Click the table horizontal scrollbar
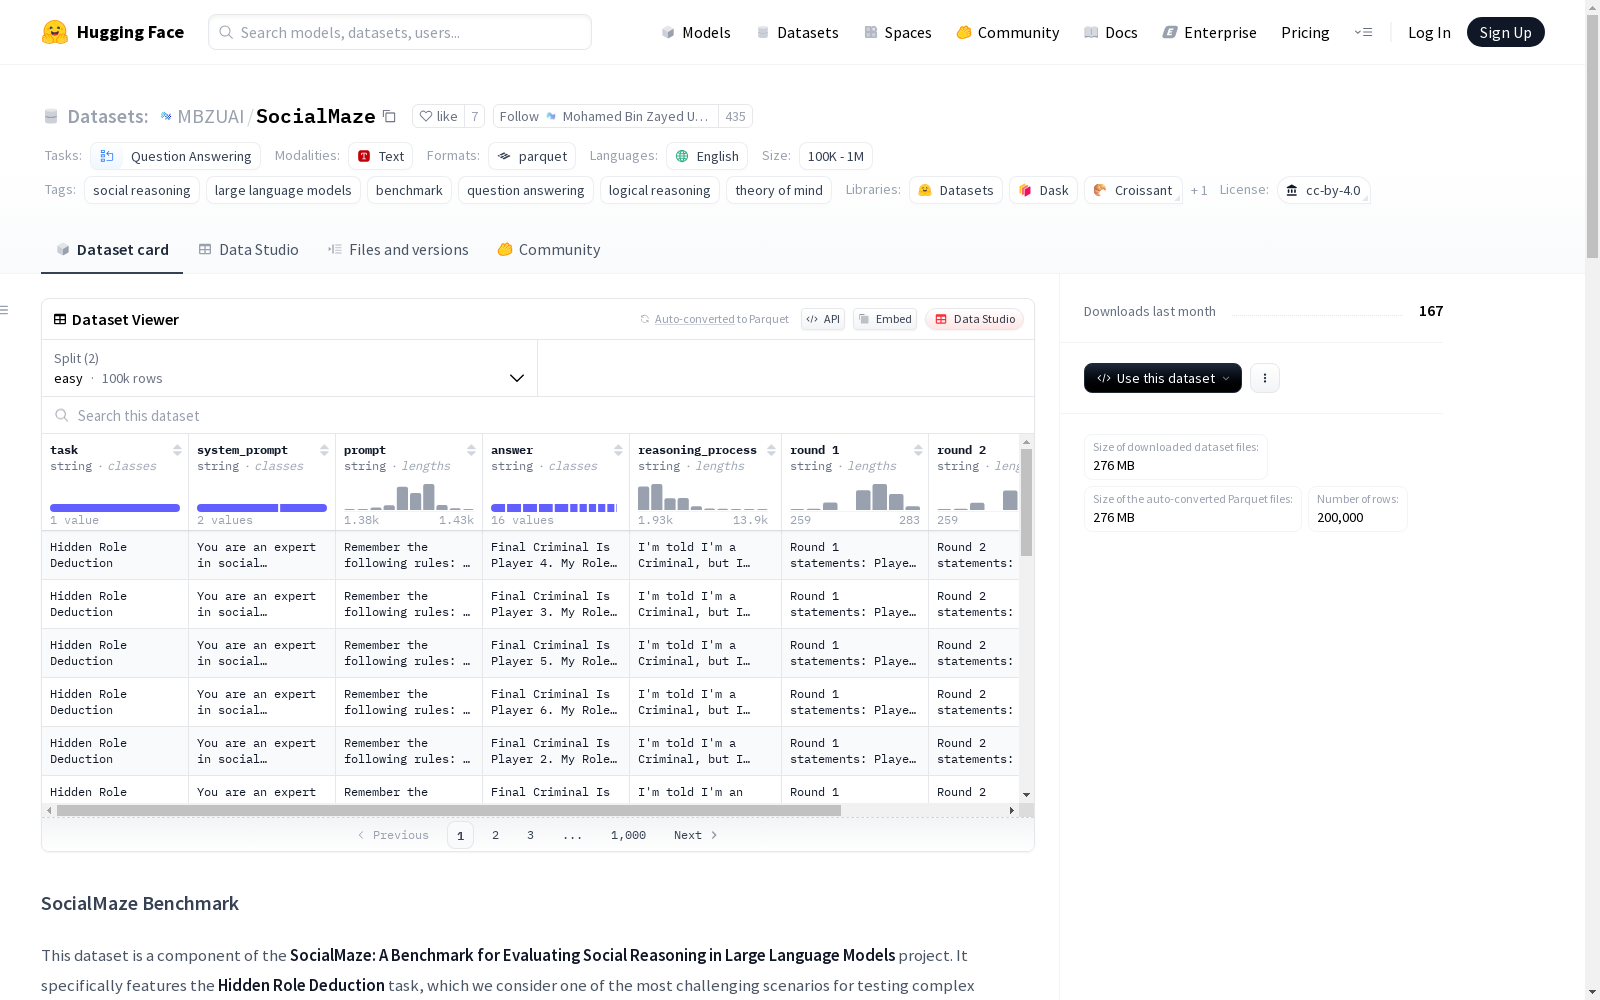This screenshot has width=1600, height=1000. [449, 810]
